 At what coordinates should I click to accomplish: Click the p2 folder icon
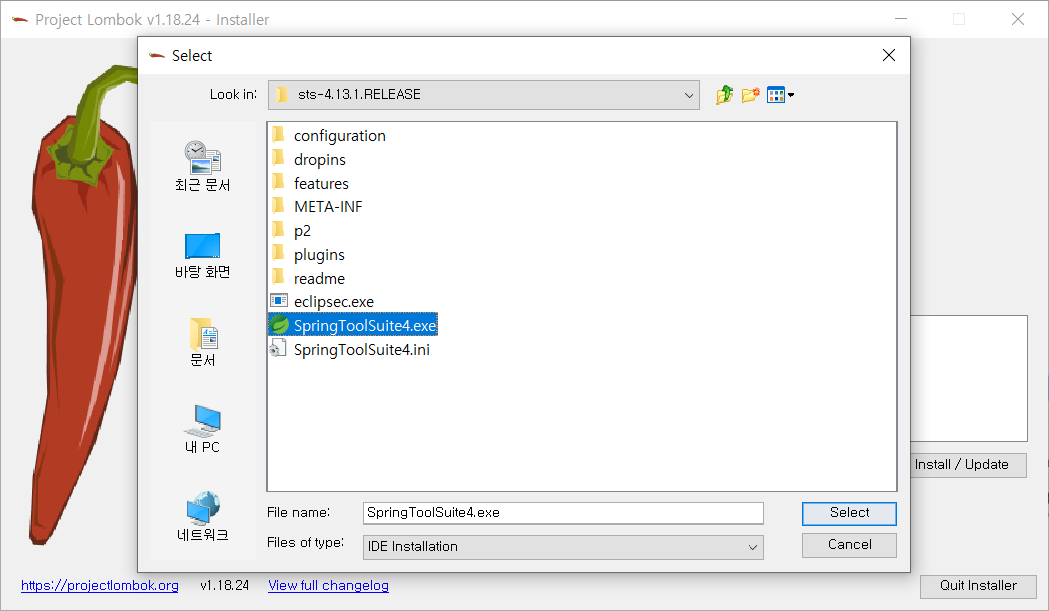click(x=279, y=230)
